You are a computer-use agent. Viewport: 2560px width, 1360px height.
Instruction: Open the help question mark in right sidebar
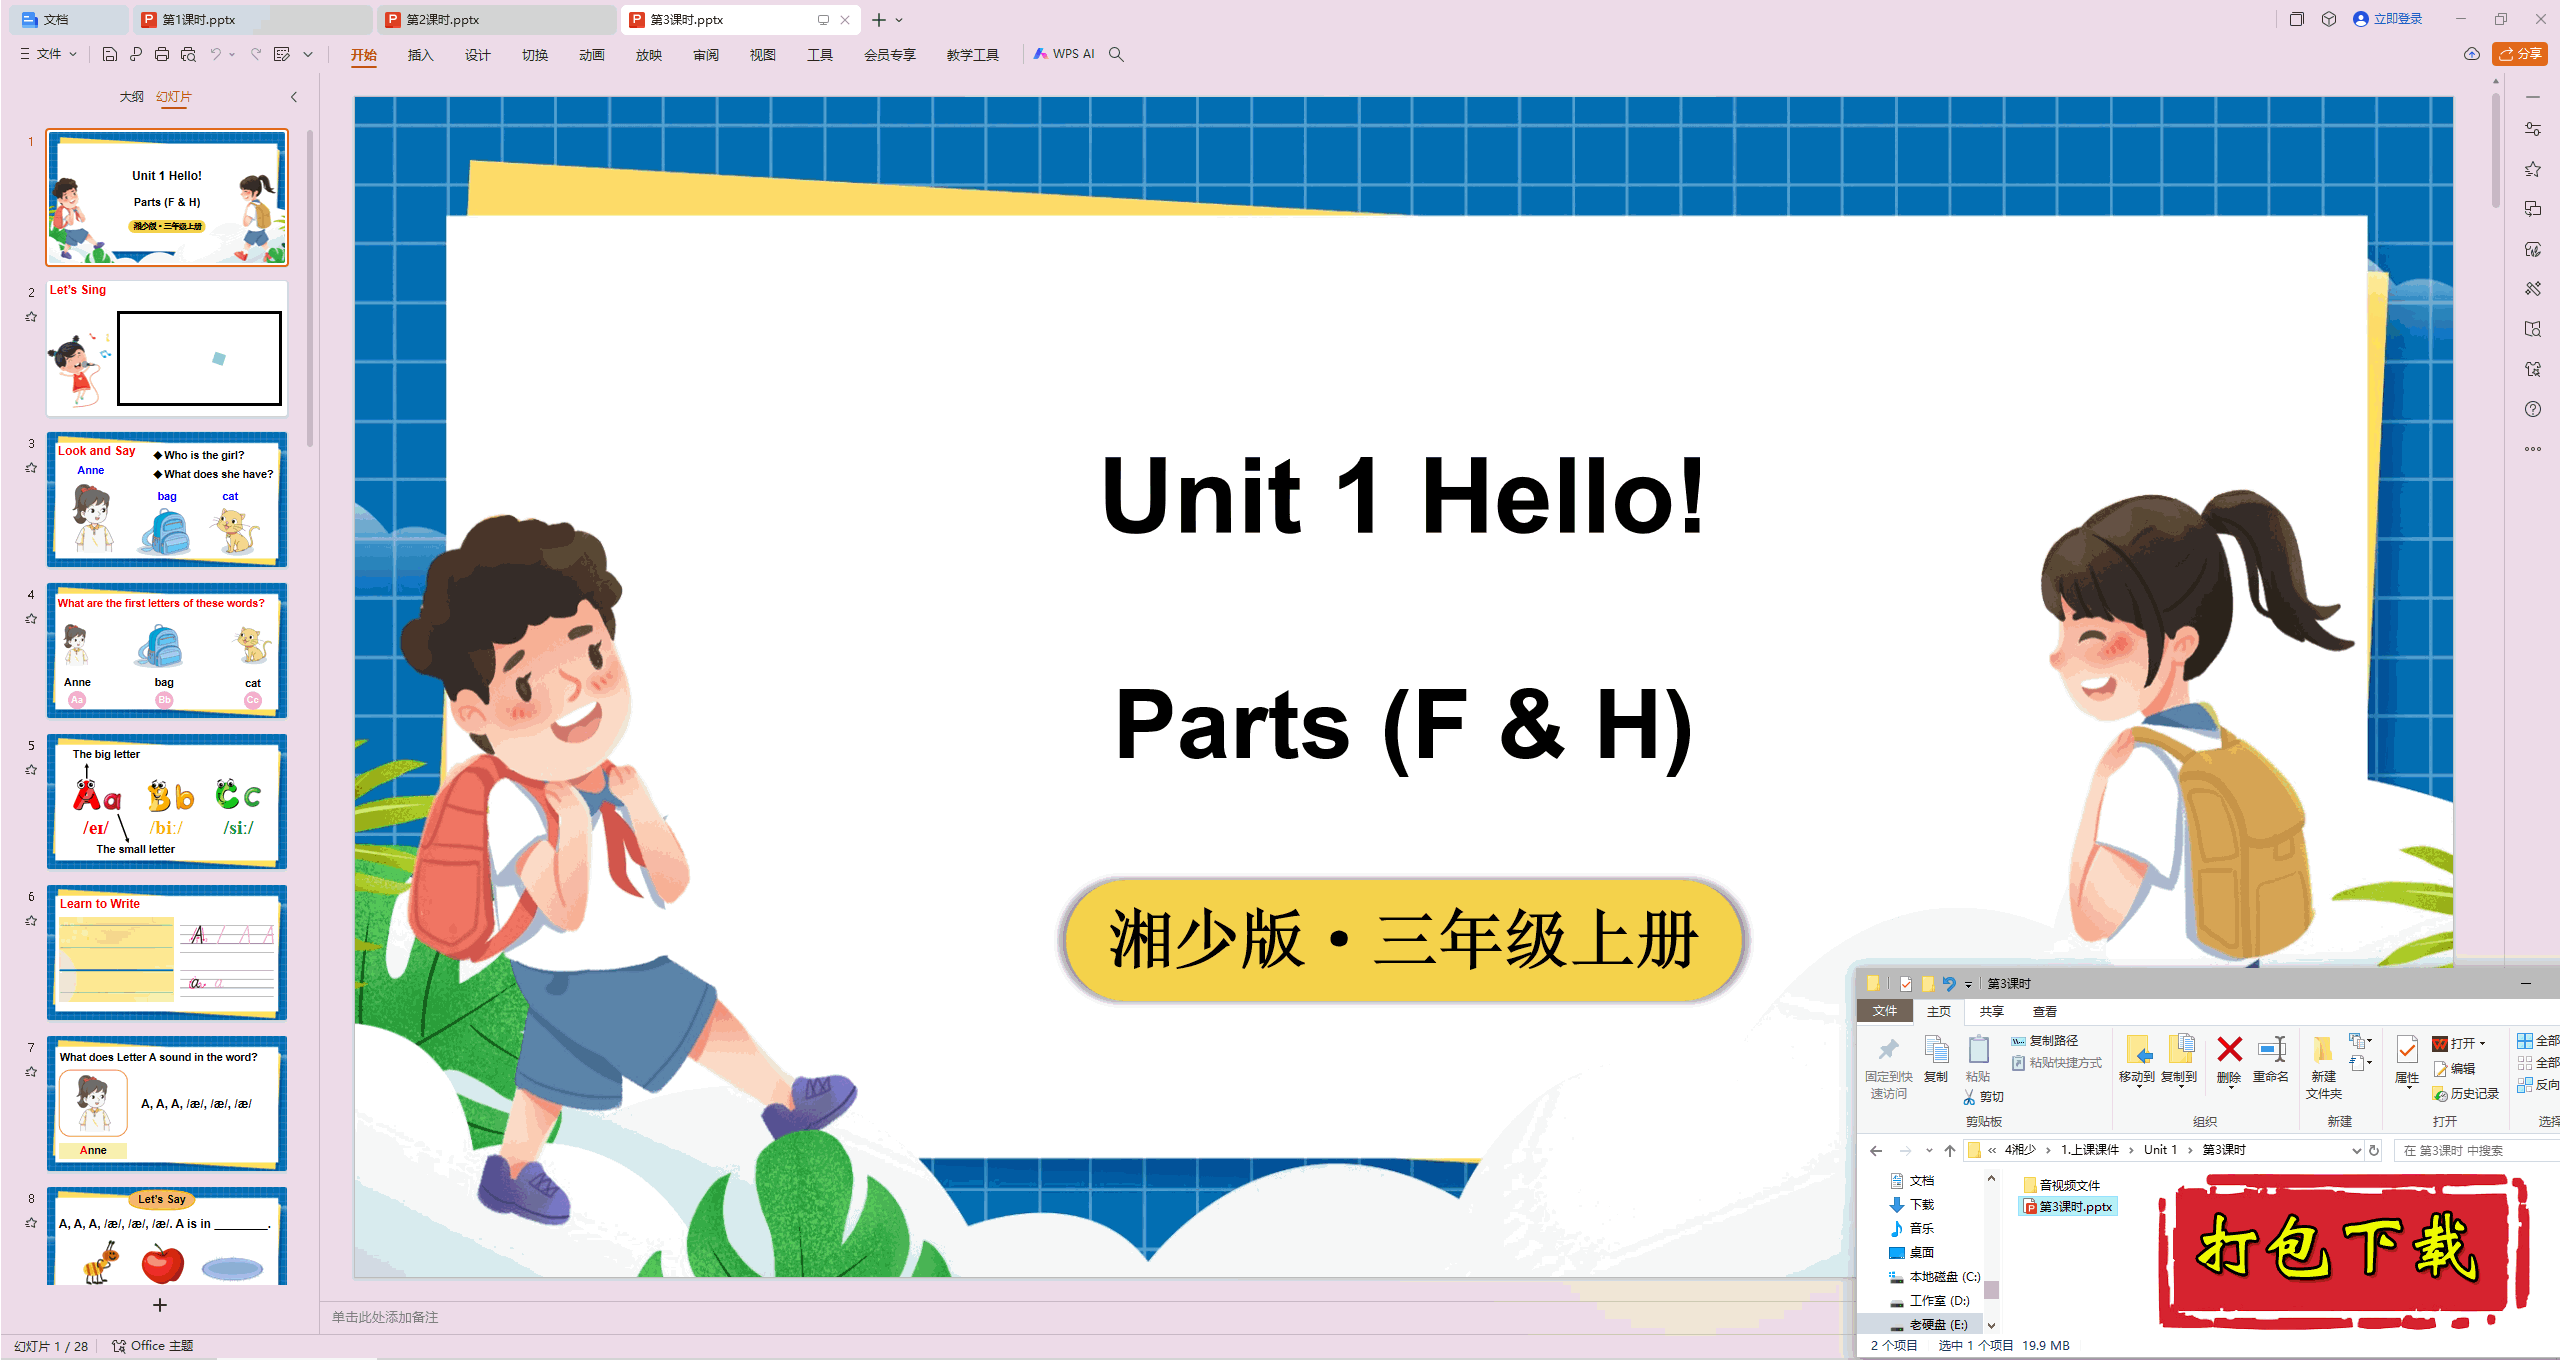[x=2533, y=409]
